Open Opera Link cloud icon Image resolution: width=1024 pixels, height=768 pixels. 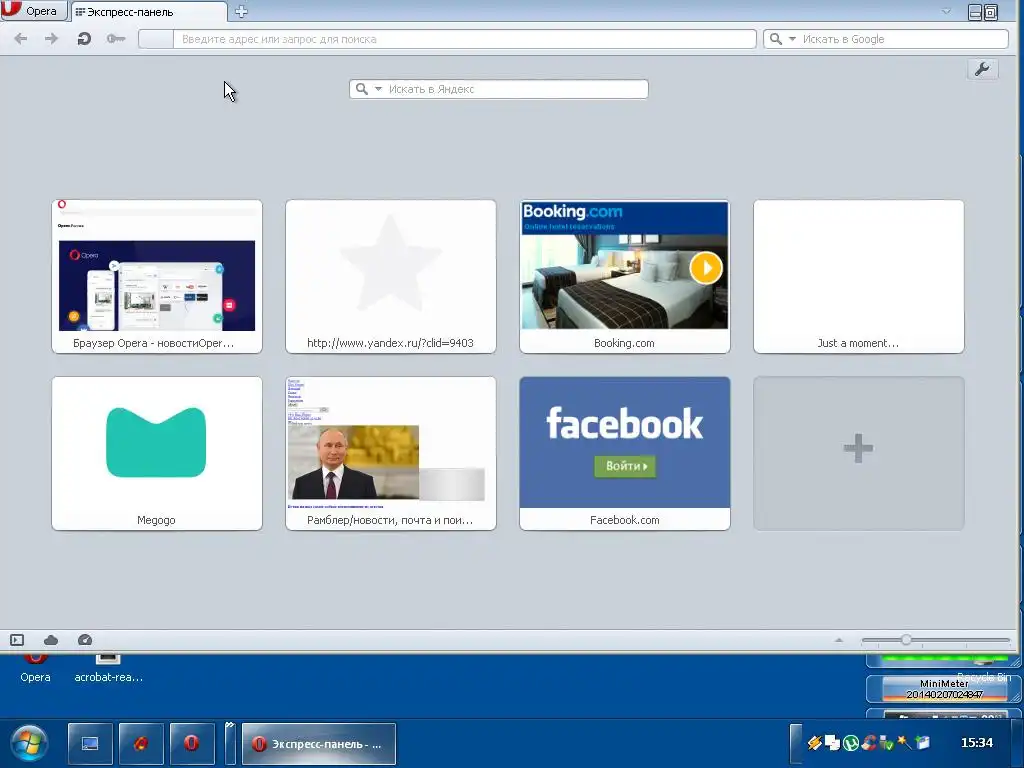[x=51, y=640]
